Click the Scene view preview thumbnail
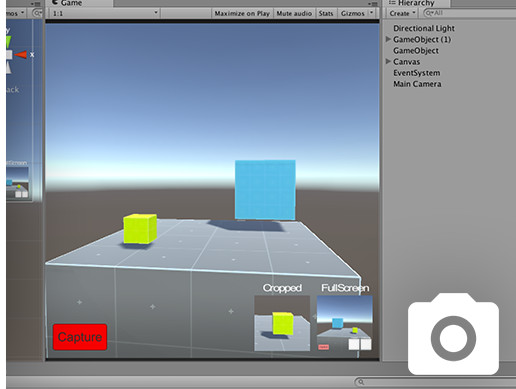516x389 pixels. click(17, 183)
